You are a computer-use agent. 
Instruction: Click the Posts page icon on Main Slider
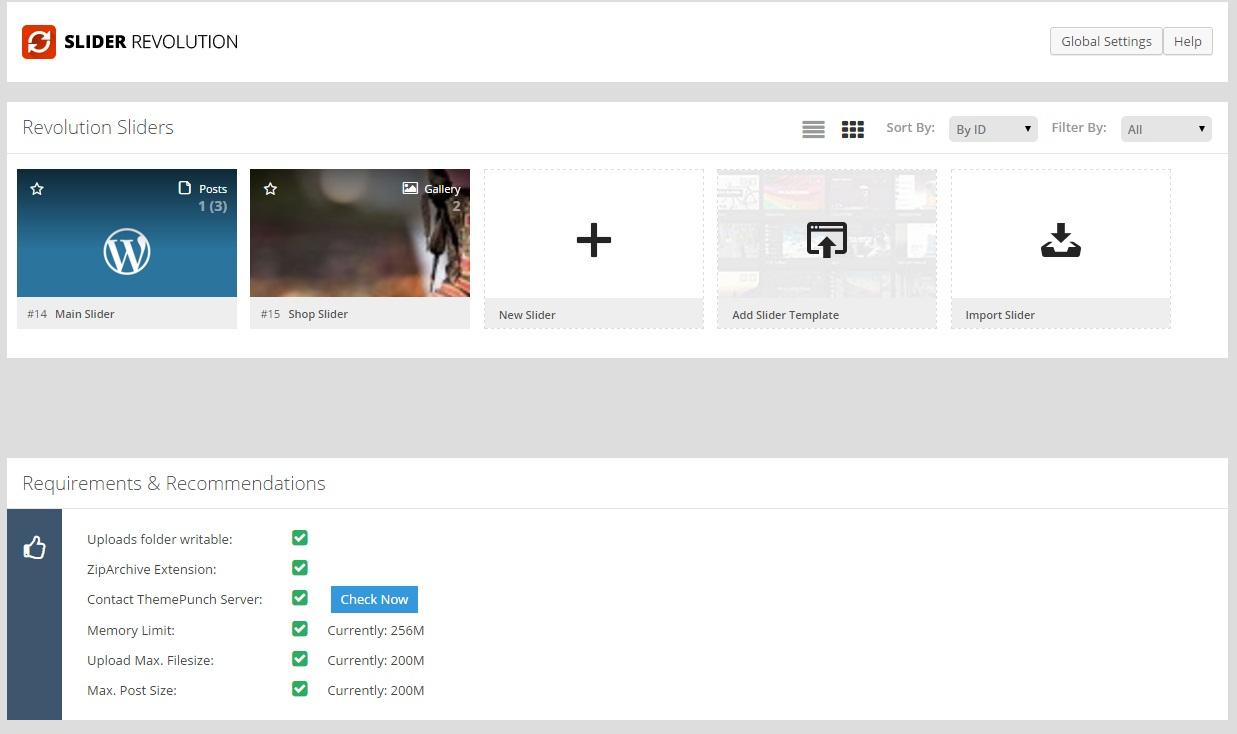click(x=184, y=188)
